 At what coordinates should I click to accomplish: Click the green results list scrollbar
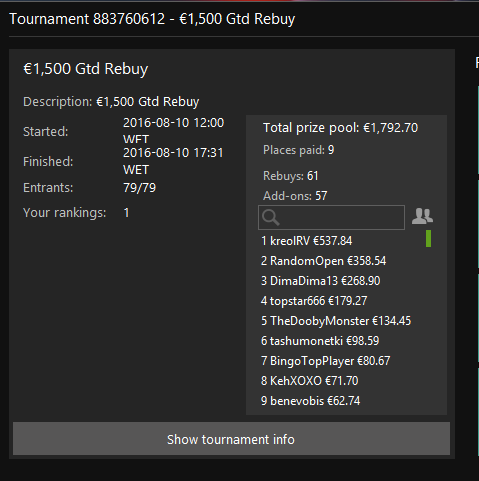[429, 239]
